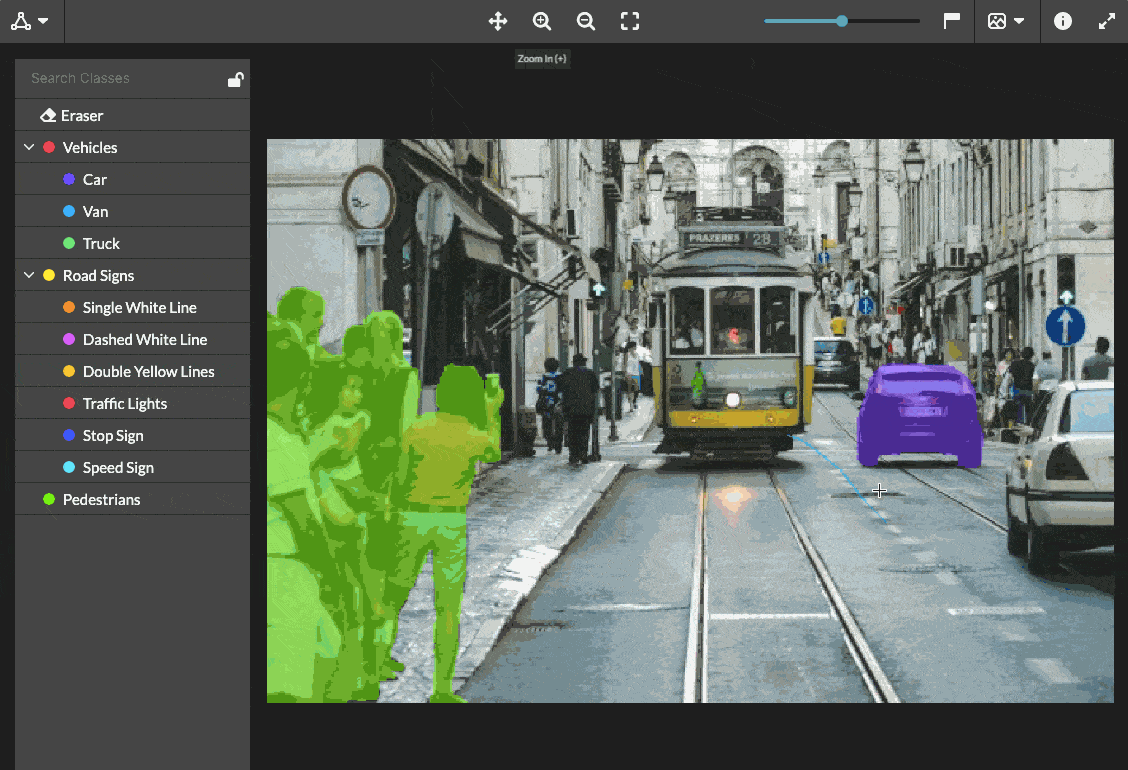Select the Eraser tool
Image resolution: width=1128 pixels, height=770 pixels.
coord(82,116)
